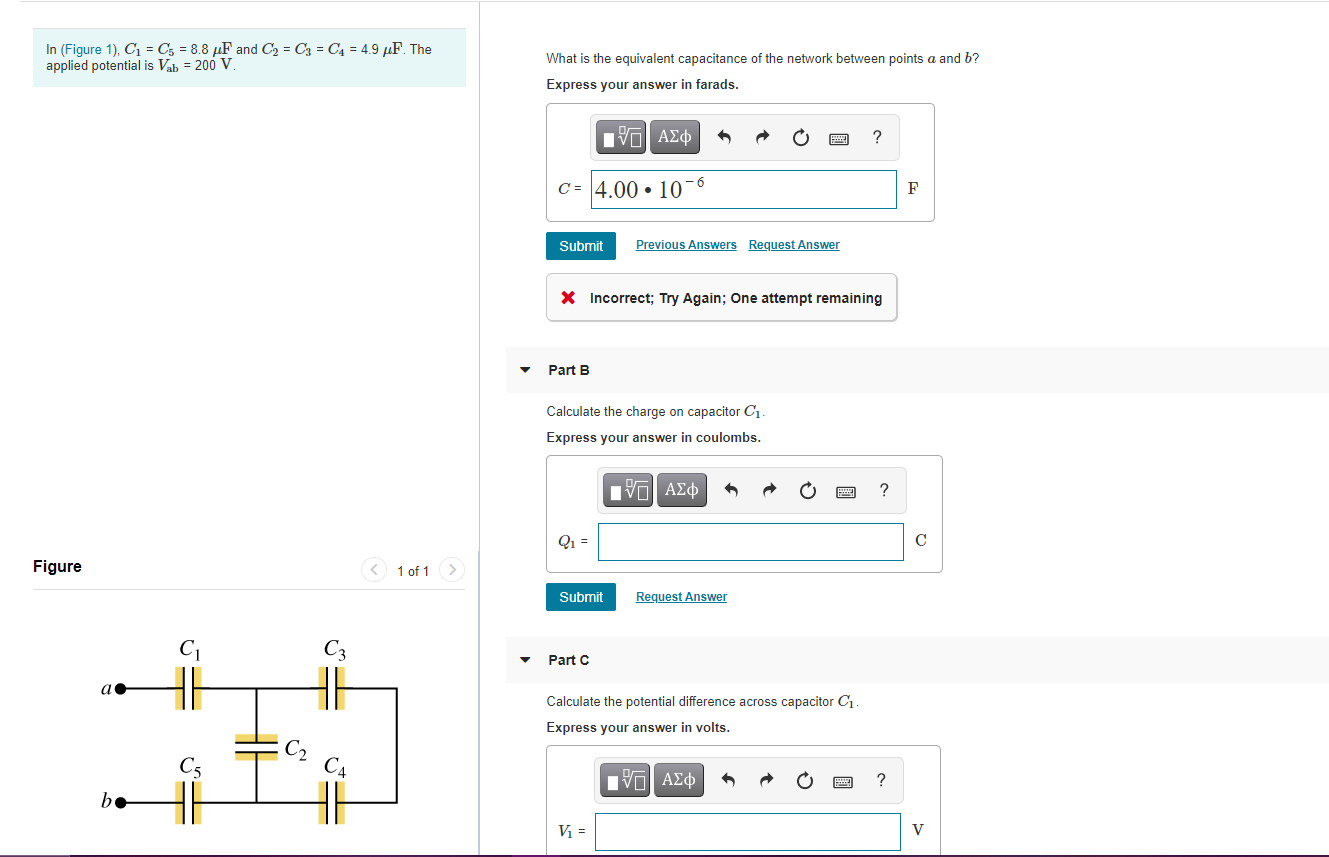Reset the Part A answer with the refresh icon
Image resolution: width=1329 pixels, height=857 pixels.
(x=800, y=137)
